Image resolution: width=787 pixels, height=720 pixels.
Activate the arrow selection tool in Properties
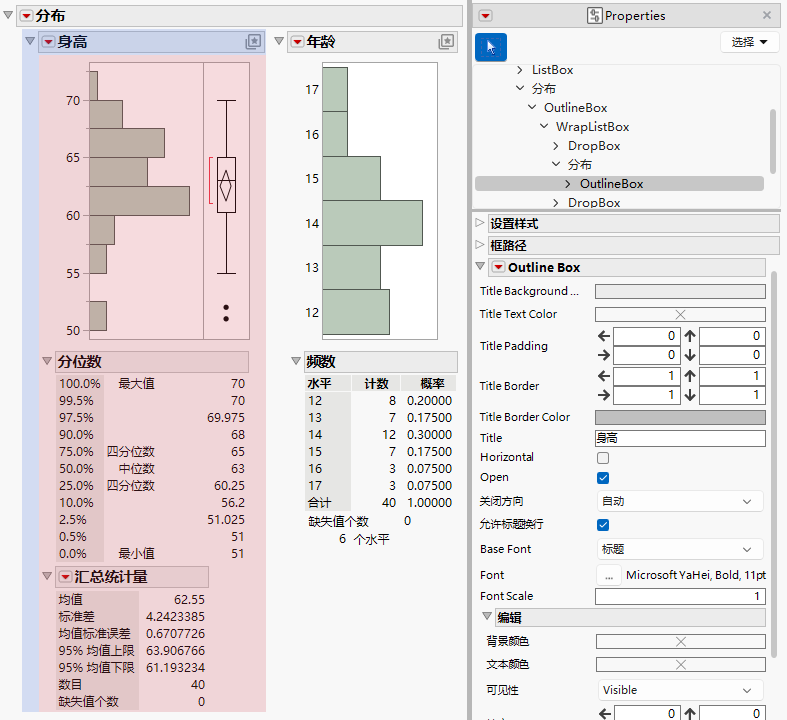coord(491,47)
